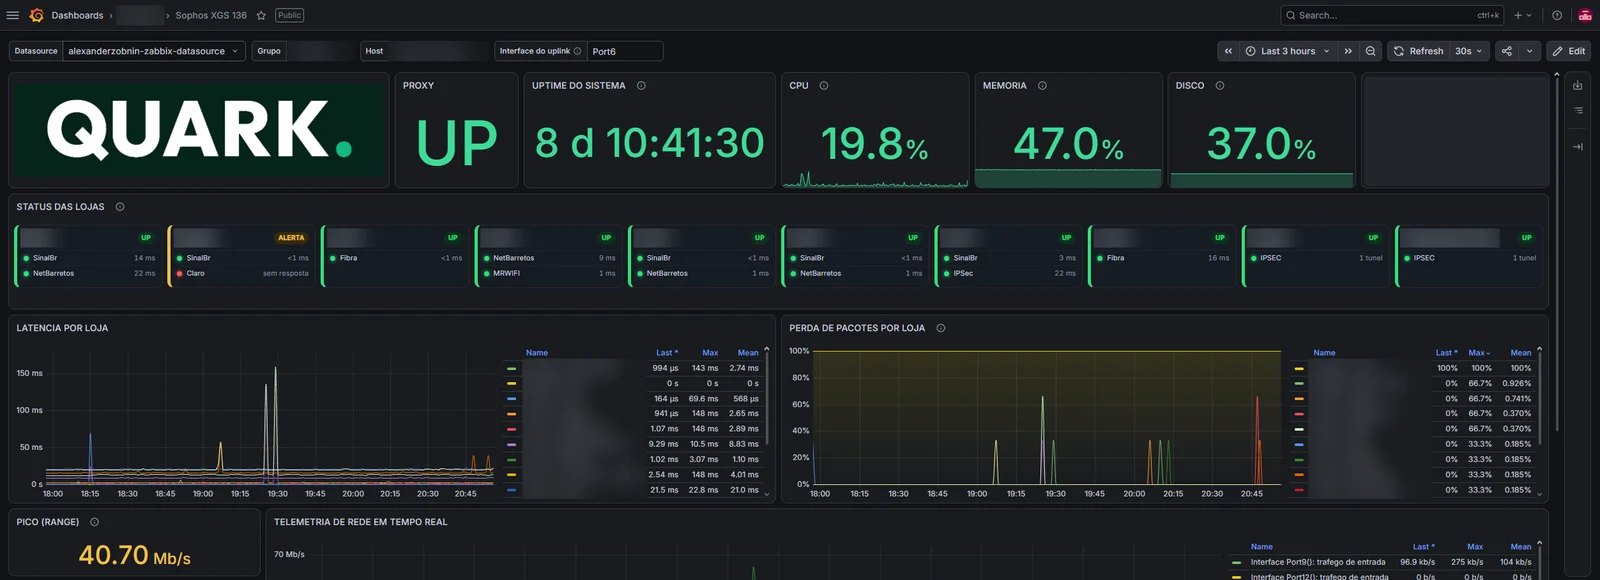Click the Sophos XGS 136 breadcrumb
Viewport: 1600px width, 580px height.
pos(211,15)
